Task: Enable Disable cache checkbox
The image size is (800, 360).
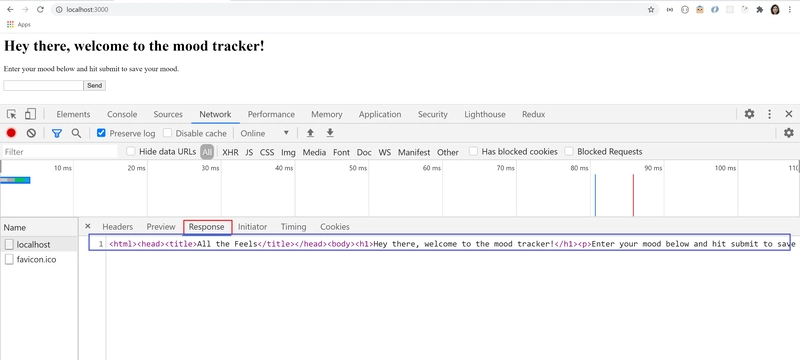Action: [167, 133]
